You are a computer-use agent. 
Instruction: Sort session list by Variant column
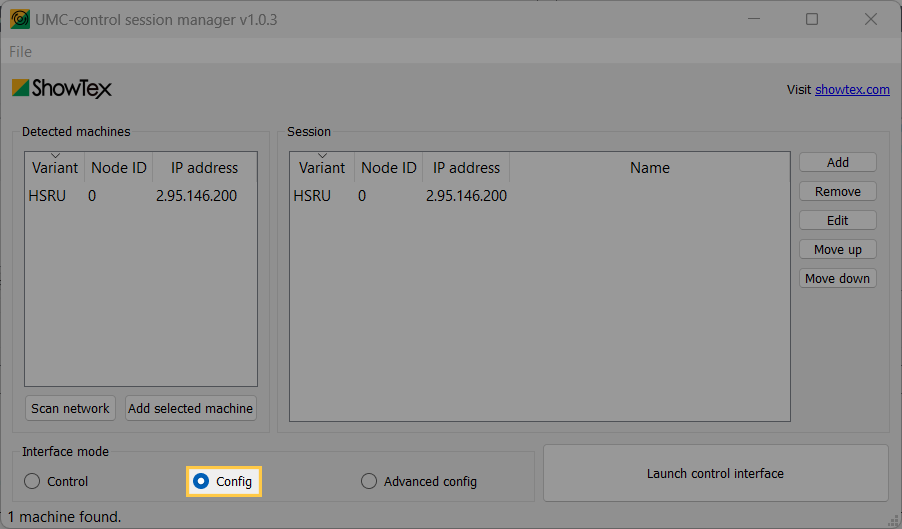(321, 168)
